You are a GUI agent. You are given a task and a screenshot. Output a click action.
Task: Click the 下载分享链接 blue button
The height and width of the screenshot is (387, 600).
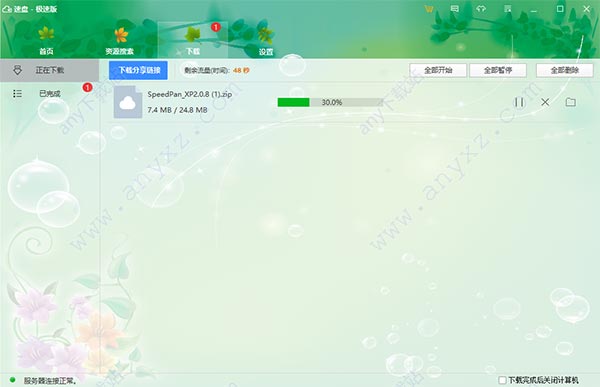(x=138, y=70)
